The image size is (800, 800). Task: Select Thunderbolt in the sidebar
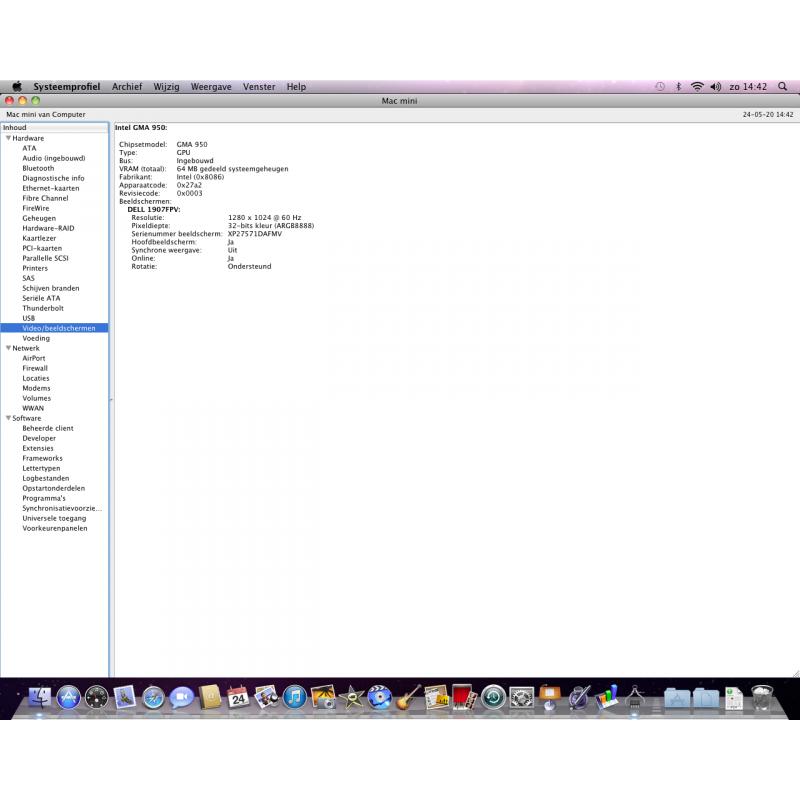pos(43,308)
